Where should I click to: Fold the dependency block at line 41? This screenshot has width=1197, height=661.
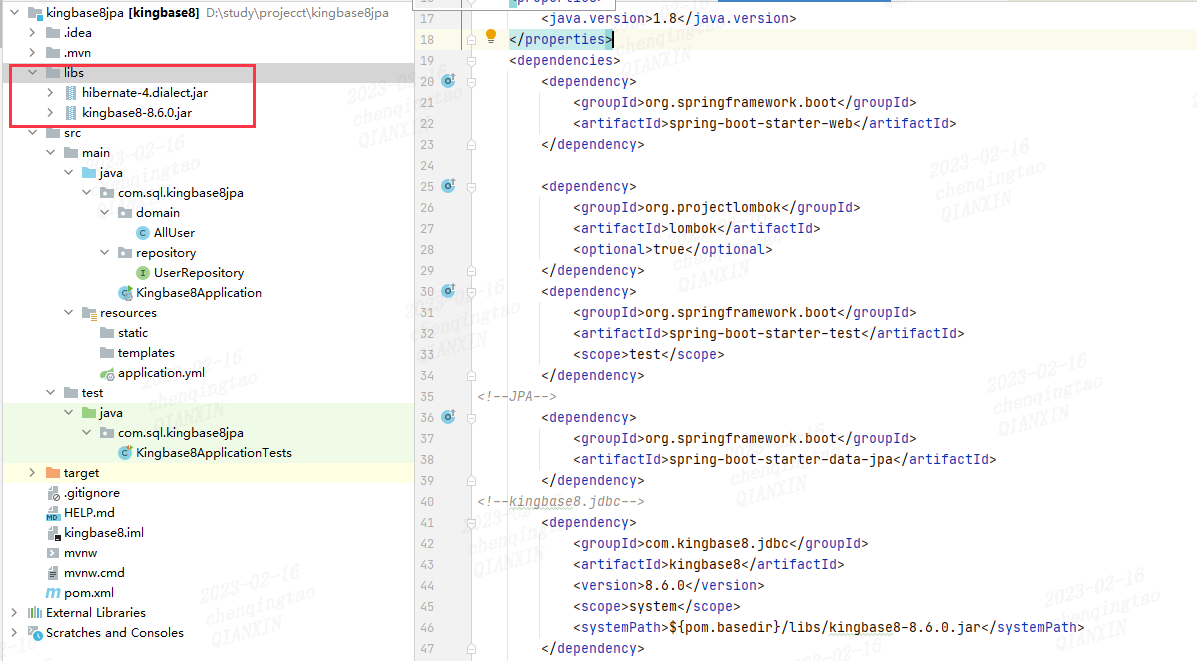pos(472,523)
